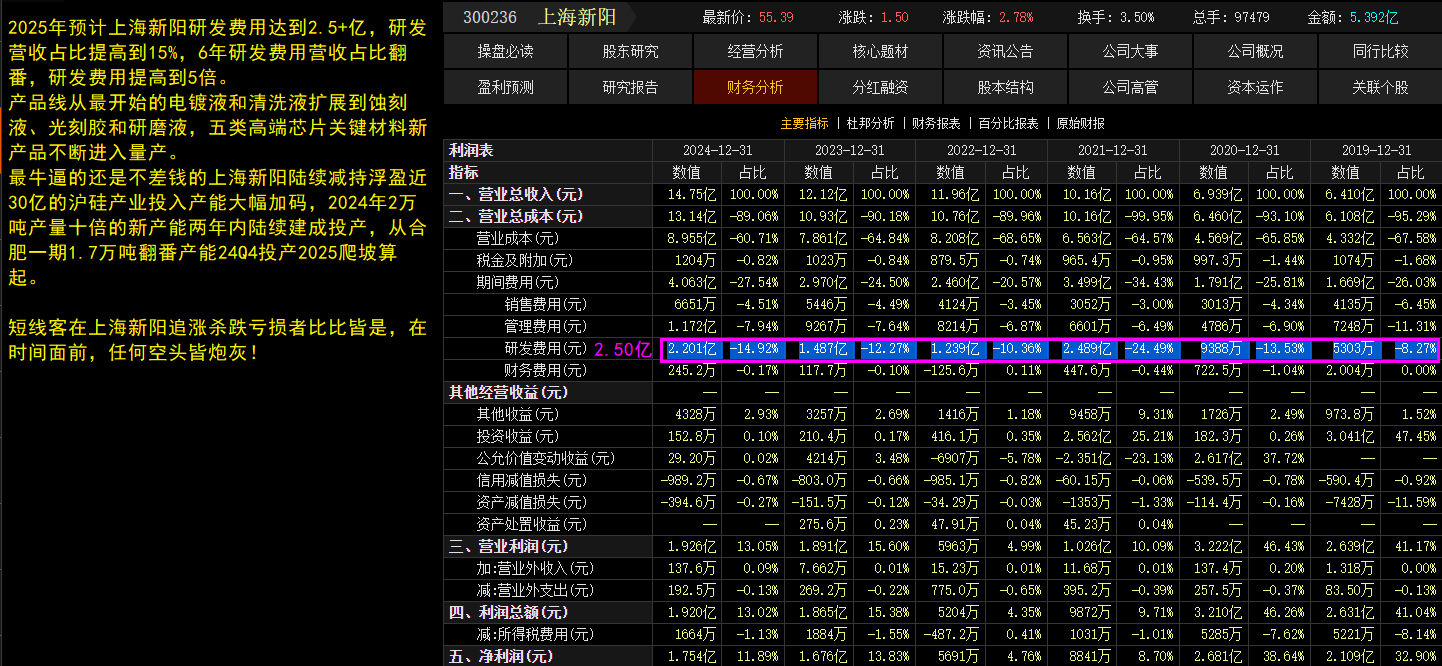Image resolution: width=1442 pixels, height=666 pixels.
Task: Select the 2024-12-31 column header
Action: coord(718,150)
